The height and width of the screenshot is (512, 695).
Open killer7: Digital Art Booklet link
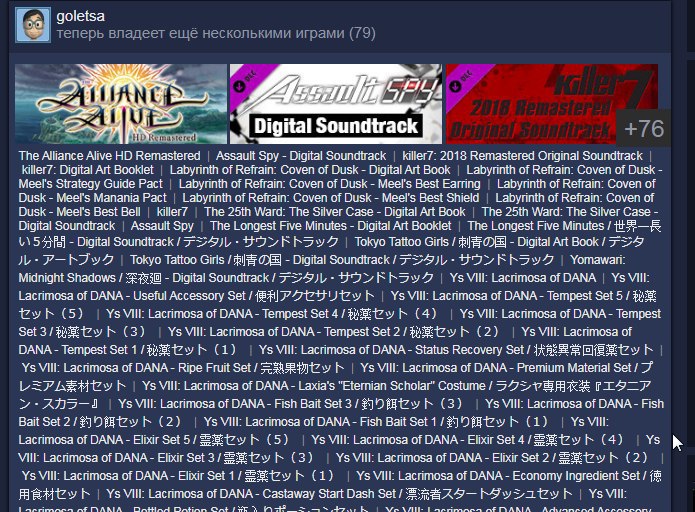click(88, 170)
